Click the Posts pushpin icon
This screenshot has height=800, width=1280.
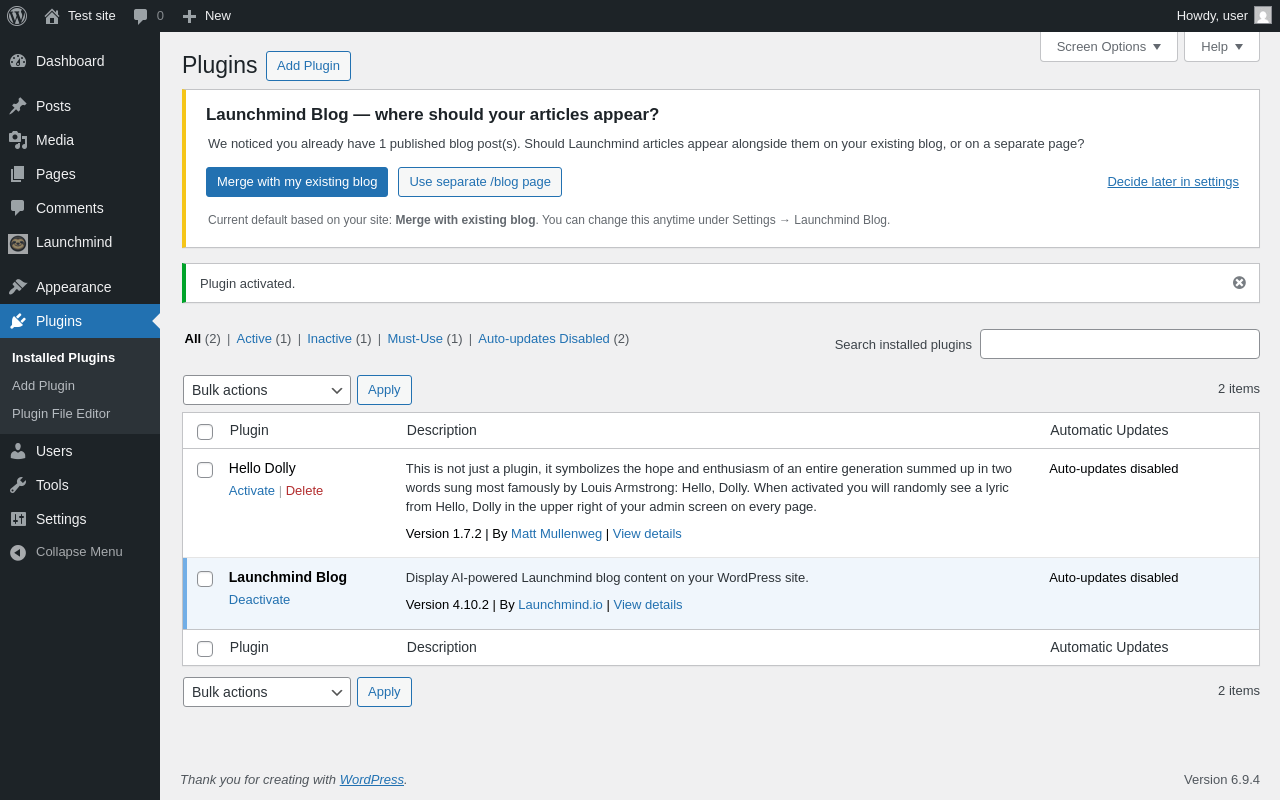coord(18,106)
